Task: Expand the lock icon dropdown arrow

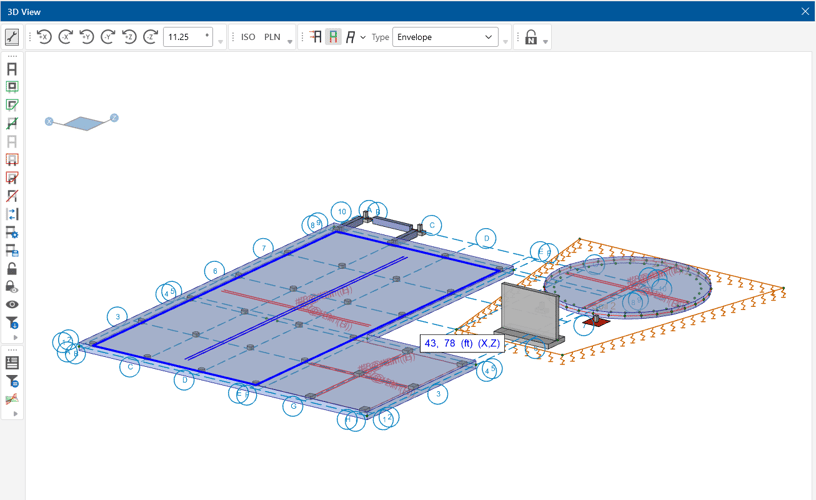Action: tap(545, 41)
